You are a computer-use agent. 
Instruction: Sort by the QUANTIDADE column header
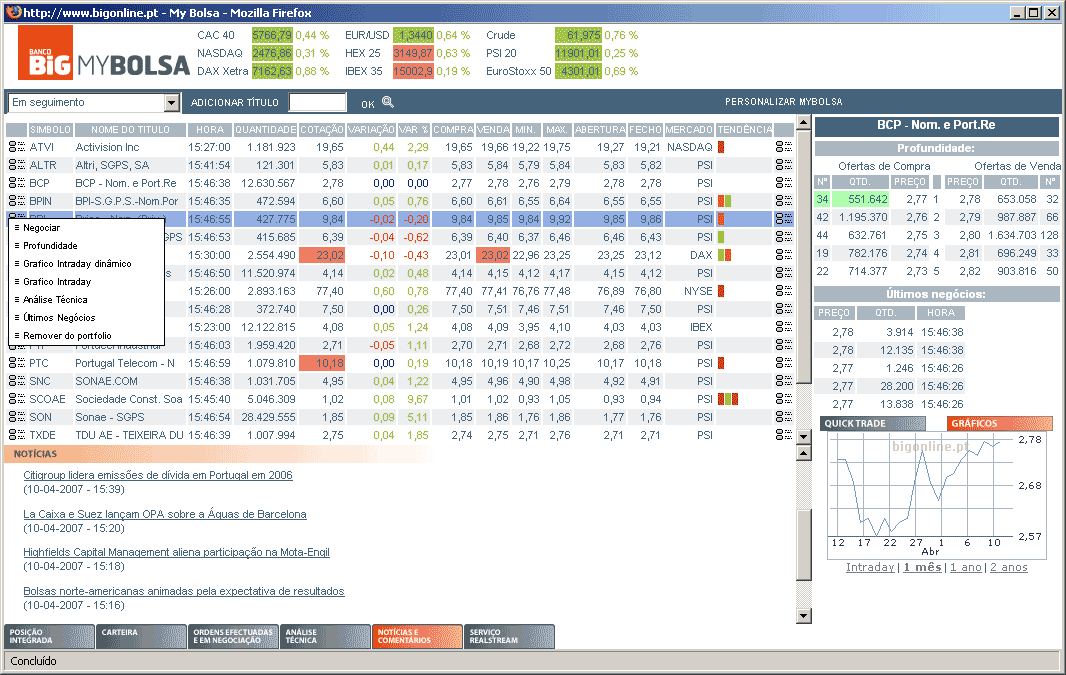click(x=265, y=129)
